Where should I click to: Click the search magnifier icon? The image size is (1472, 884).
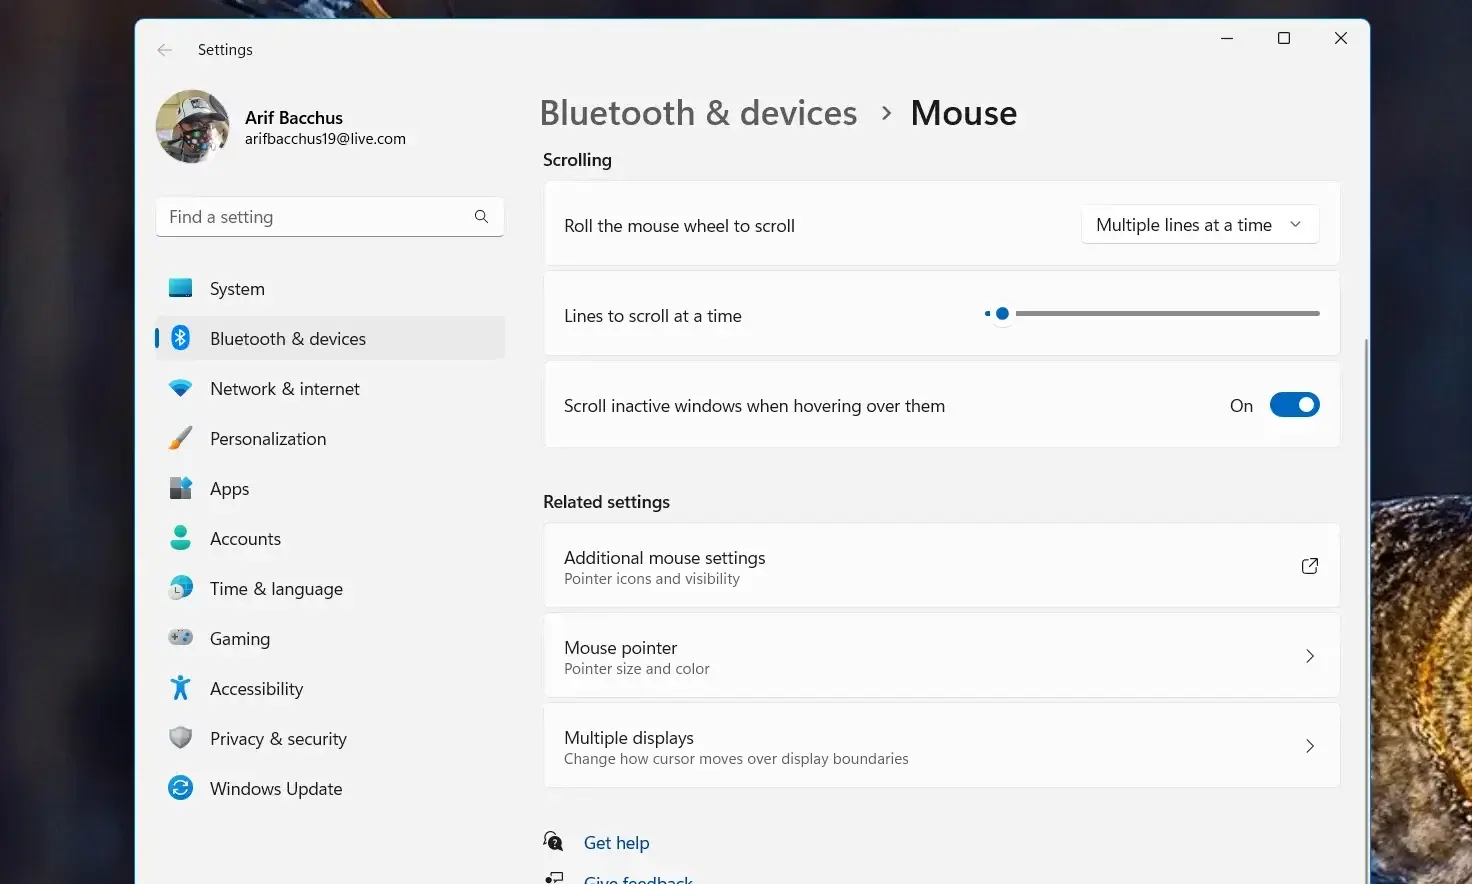481,216
